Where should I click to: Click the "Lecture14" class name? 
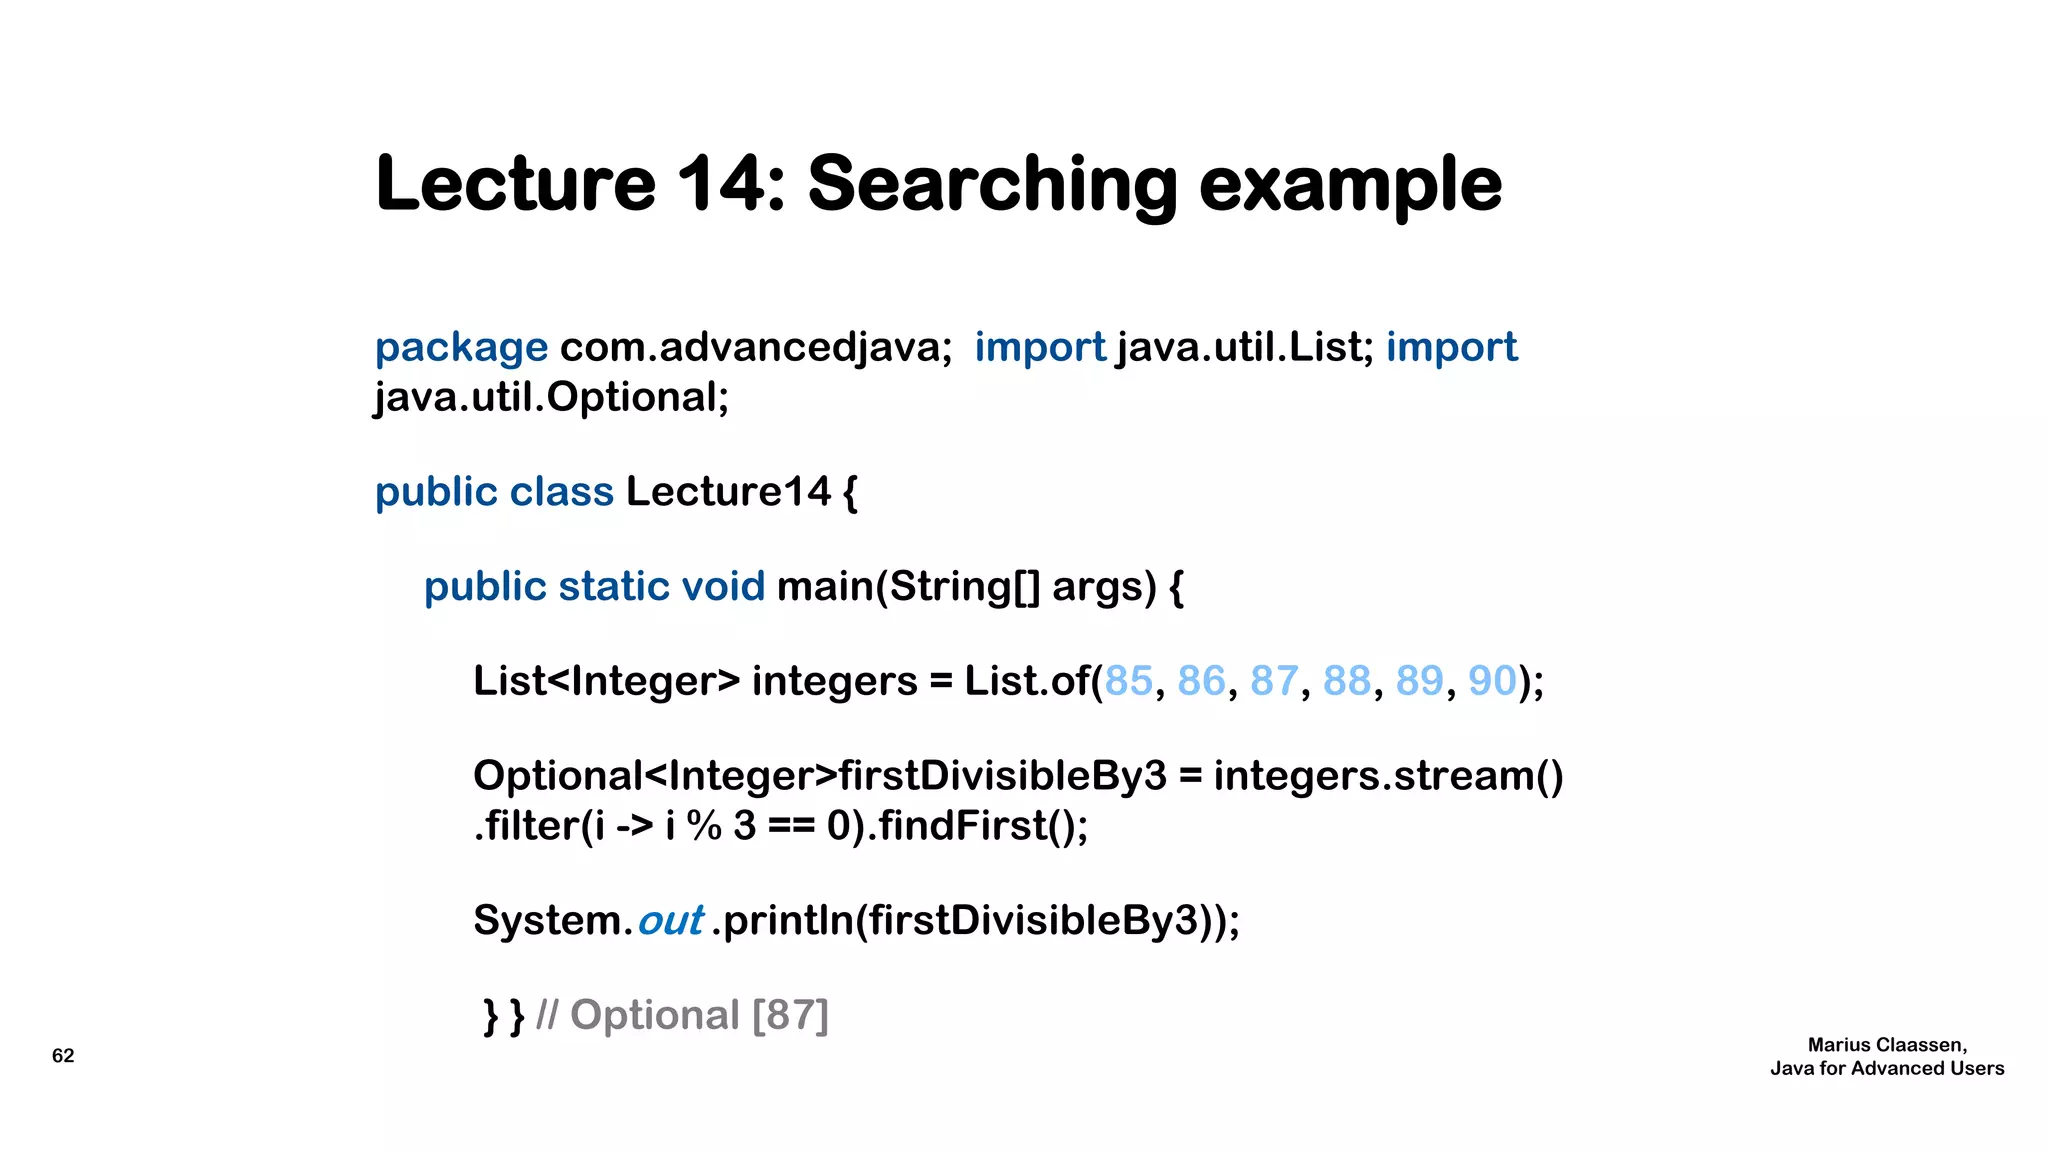[728, 492]
